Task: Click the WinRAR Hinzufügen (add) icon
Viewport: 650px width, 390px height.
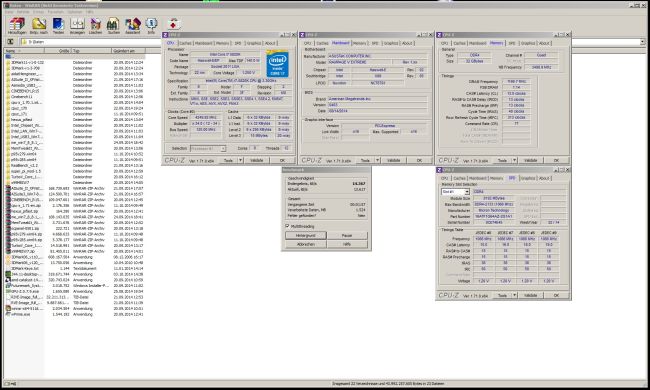Action: coord(17,25)
